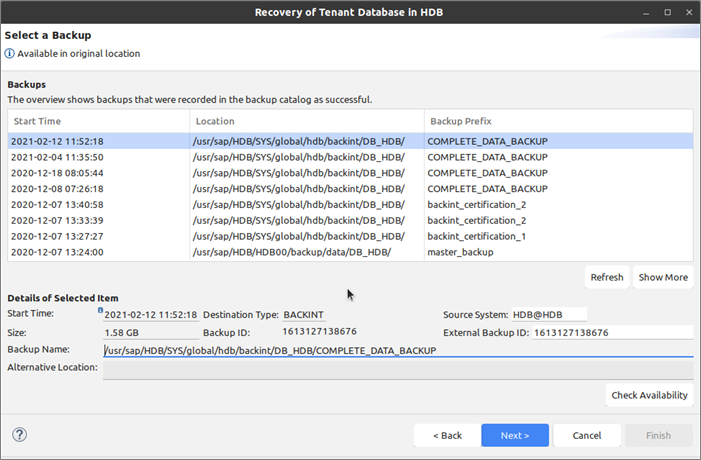Select the backup started 2020-12-07 13:24:00
This screenshot has width=701, height=460.
tap(350, 252)
